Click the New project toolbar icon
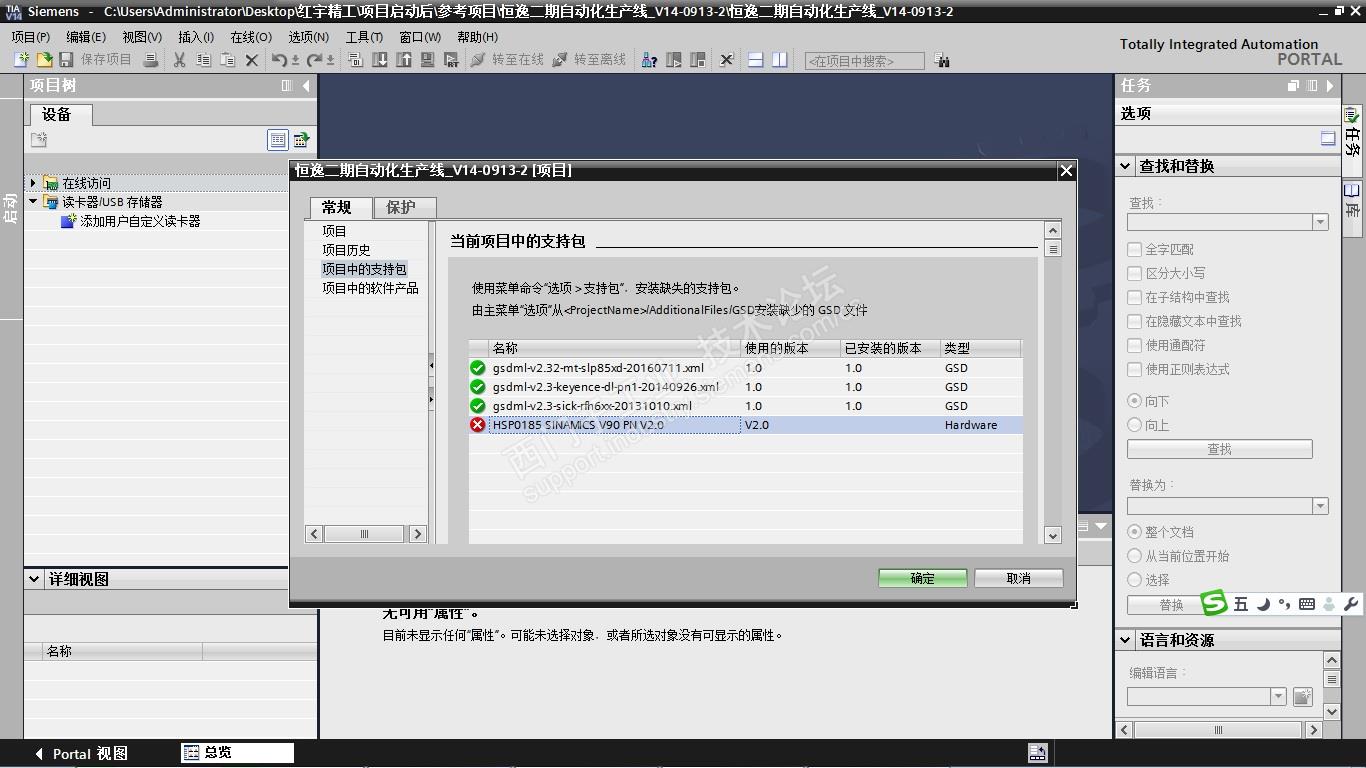 [21, 60]
